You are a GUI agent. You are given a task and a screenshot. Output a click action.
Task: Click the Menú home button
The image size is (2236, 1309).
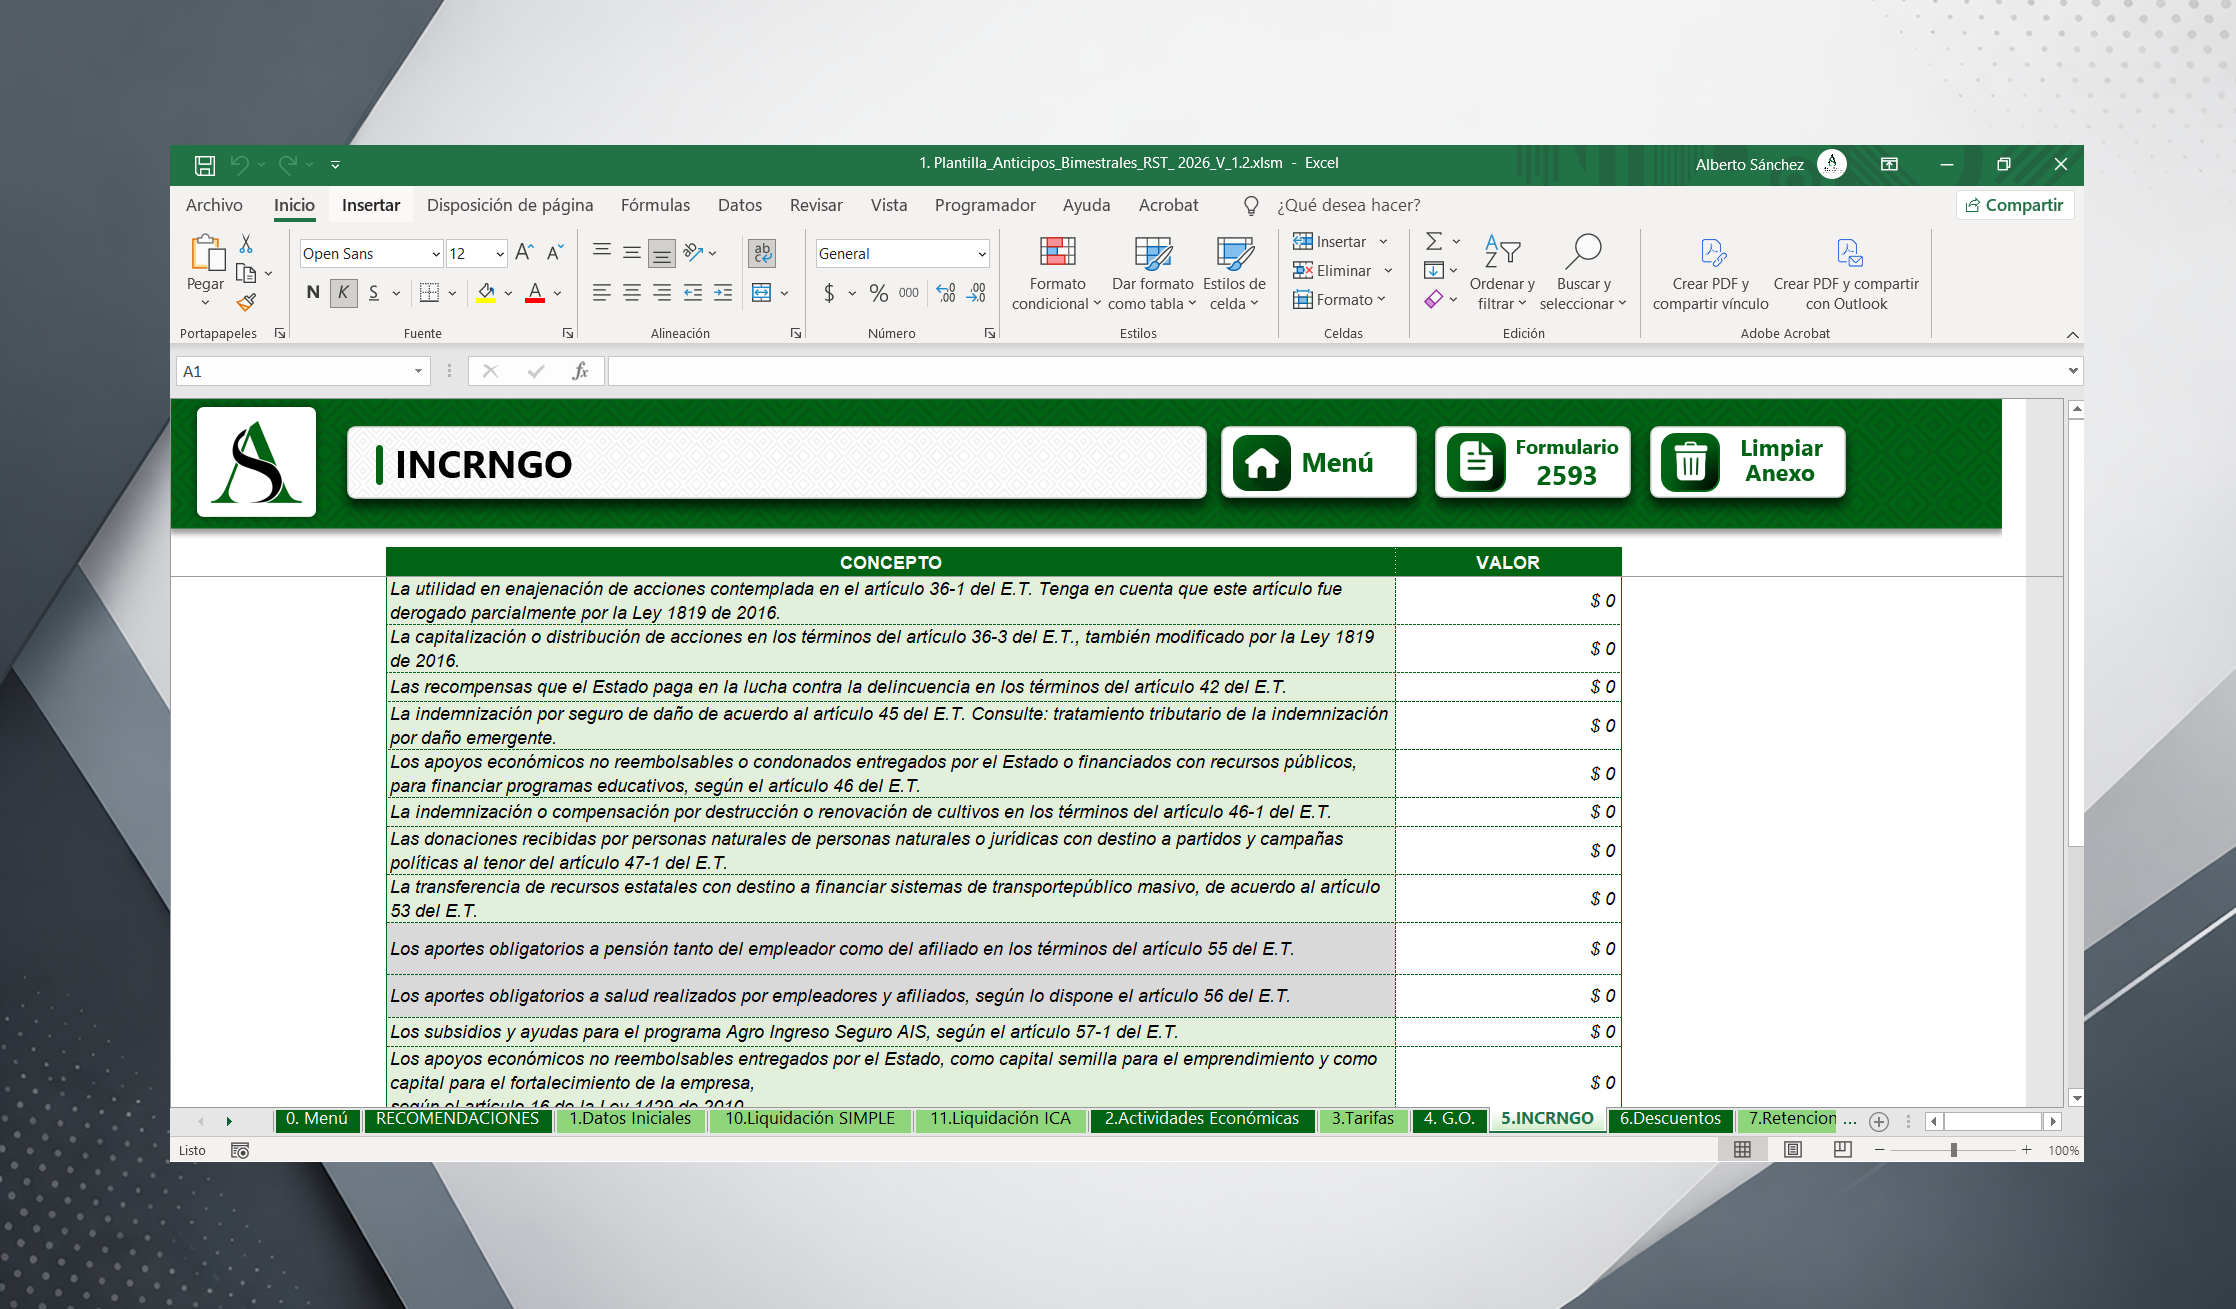1318,463
